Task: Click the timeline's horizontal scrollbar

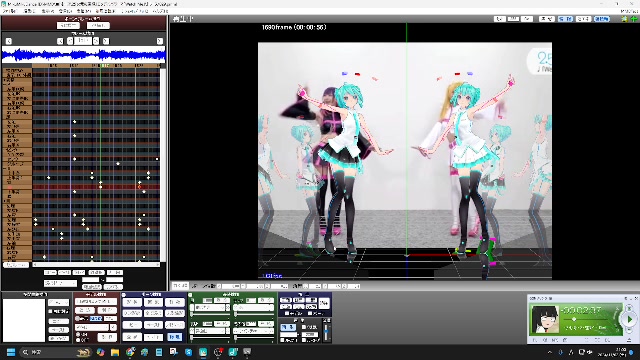Action: (x=96, y=264)
